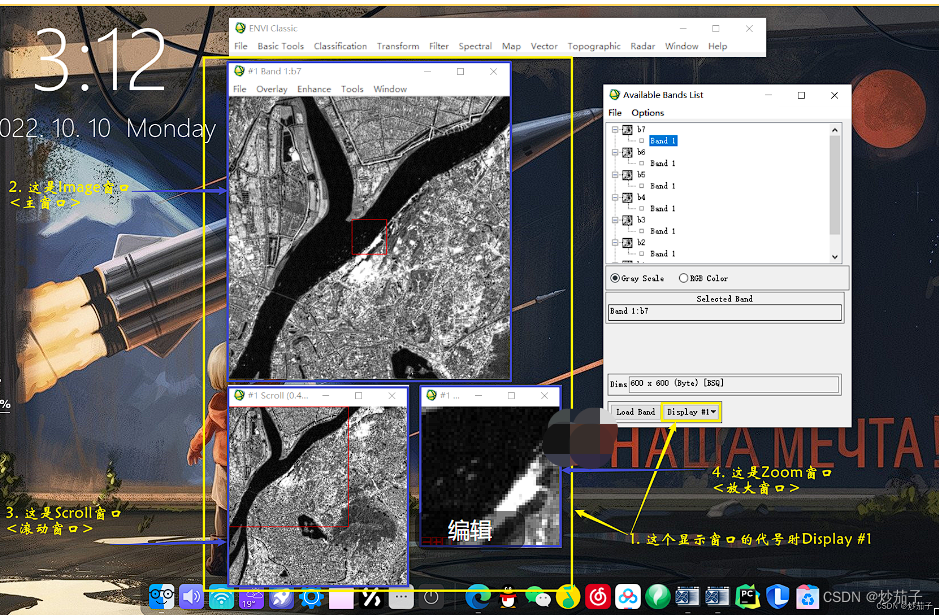Open the Enhance menu in the Image window
This screenshot has height=615, width=939.
[314, 89]
